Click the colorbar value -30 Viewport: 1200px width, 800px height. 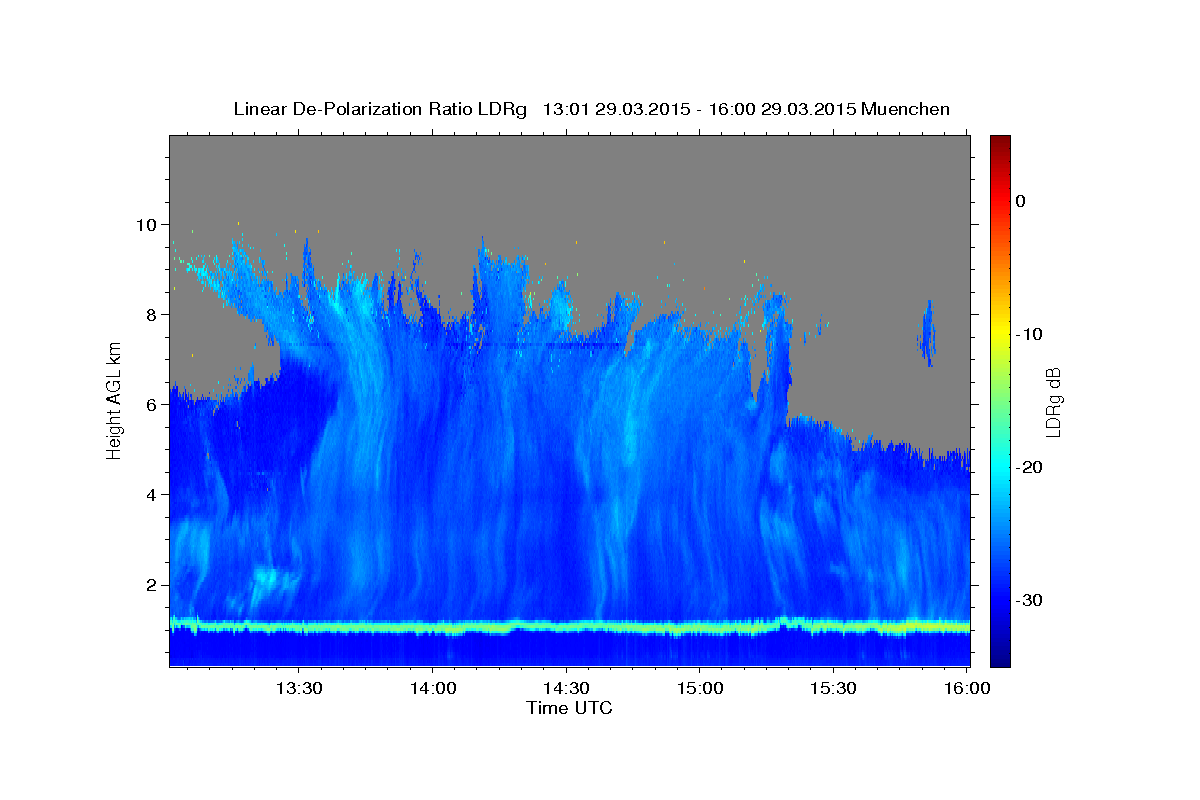pos(1030,600)
